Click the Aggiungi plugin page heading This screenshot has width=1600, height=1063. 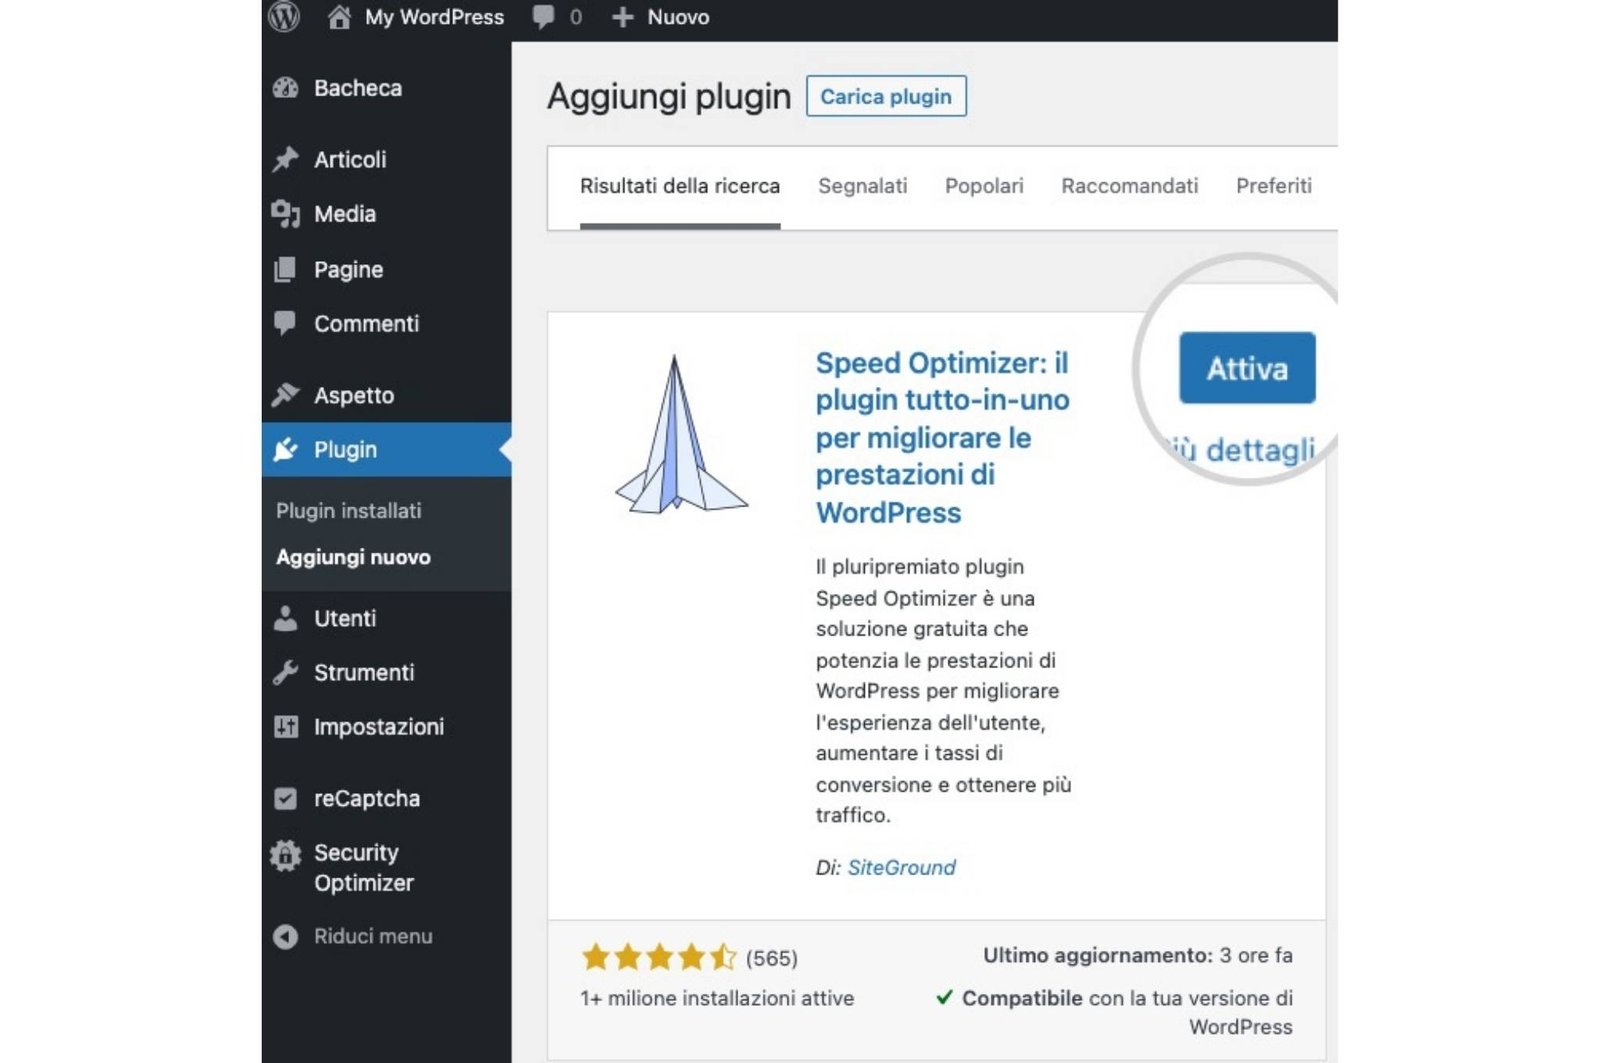pyautogui.click(x=669, y=97)
